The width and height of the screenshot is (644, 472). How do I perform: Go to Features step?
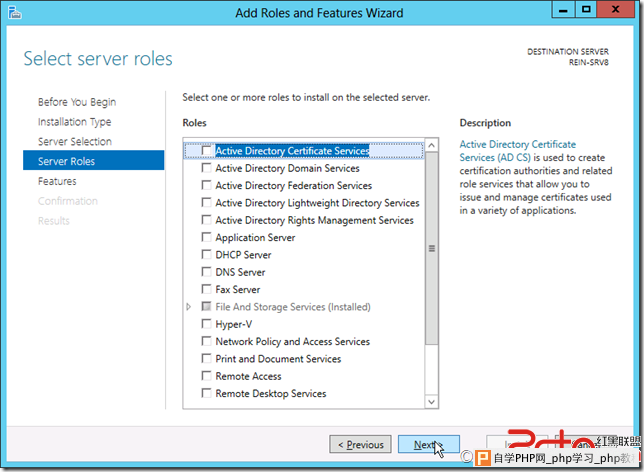pyautogui.click(x=57, y=181)
